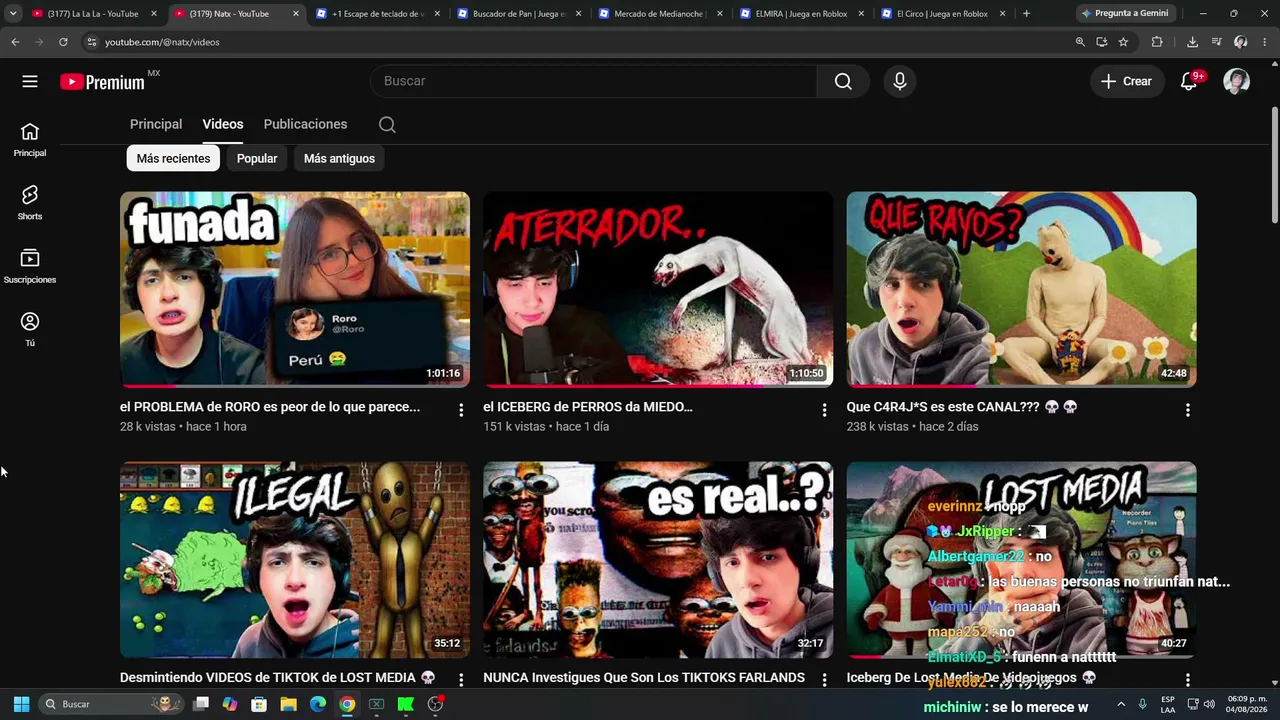Open Suscripciones in the left sidebar

click(x=30, y=266)
